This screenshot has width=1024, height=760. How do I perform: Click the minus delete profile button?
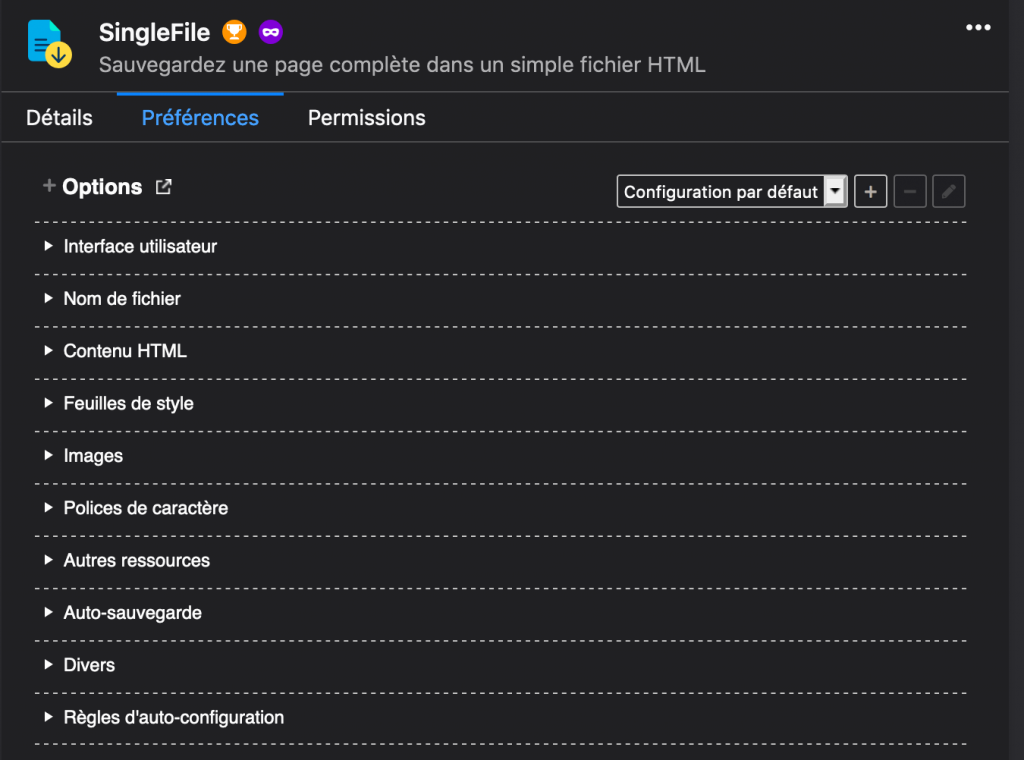[x=909, y=191]
